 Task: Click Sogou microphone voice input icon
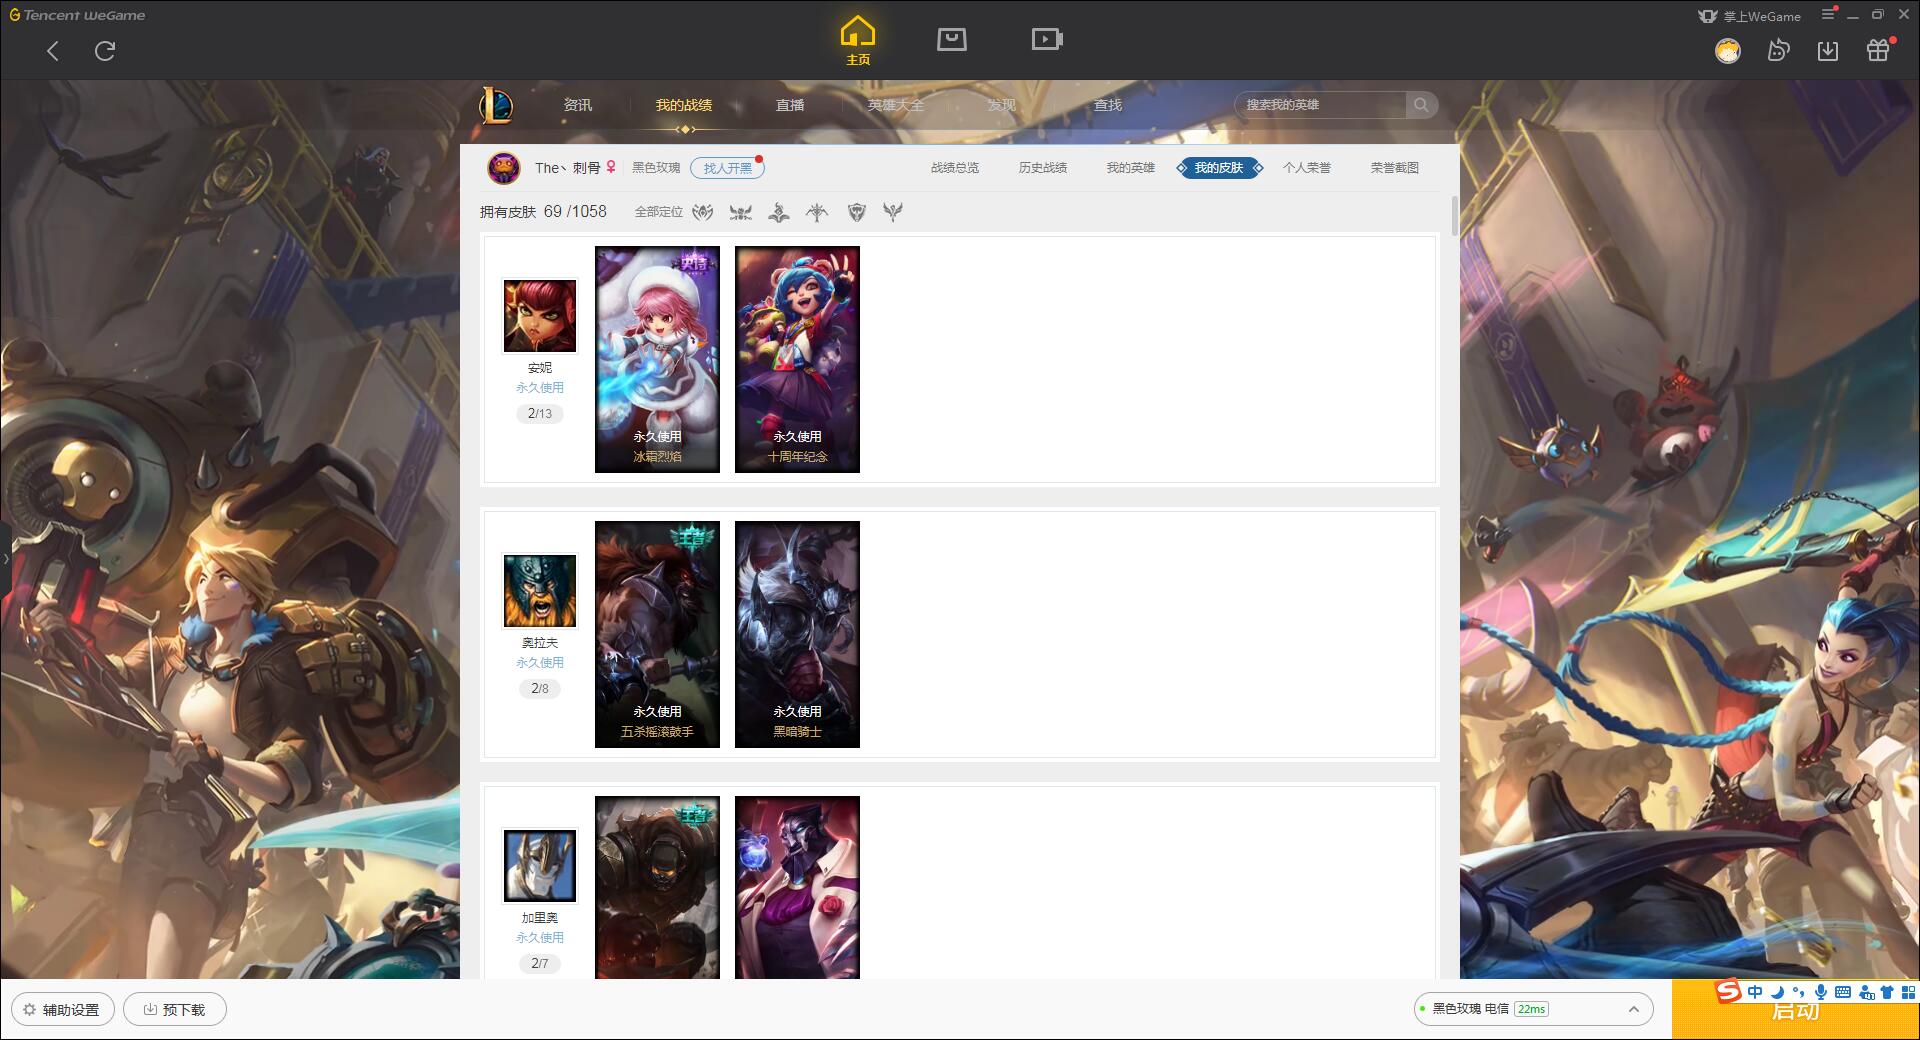click(1821, 992)
